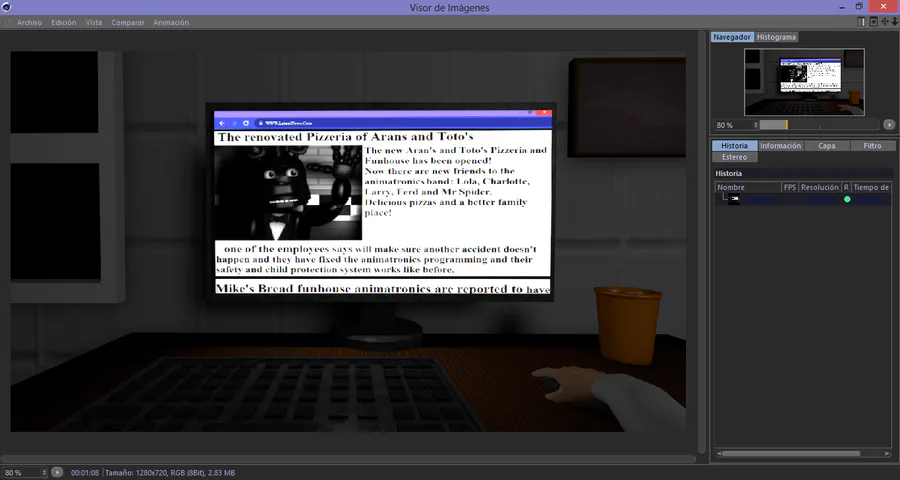This screenshot has width=900, height=480.
Task: Click the rendered image in the viewer
Action: tap(348, 241)
